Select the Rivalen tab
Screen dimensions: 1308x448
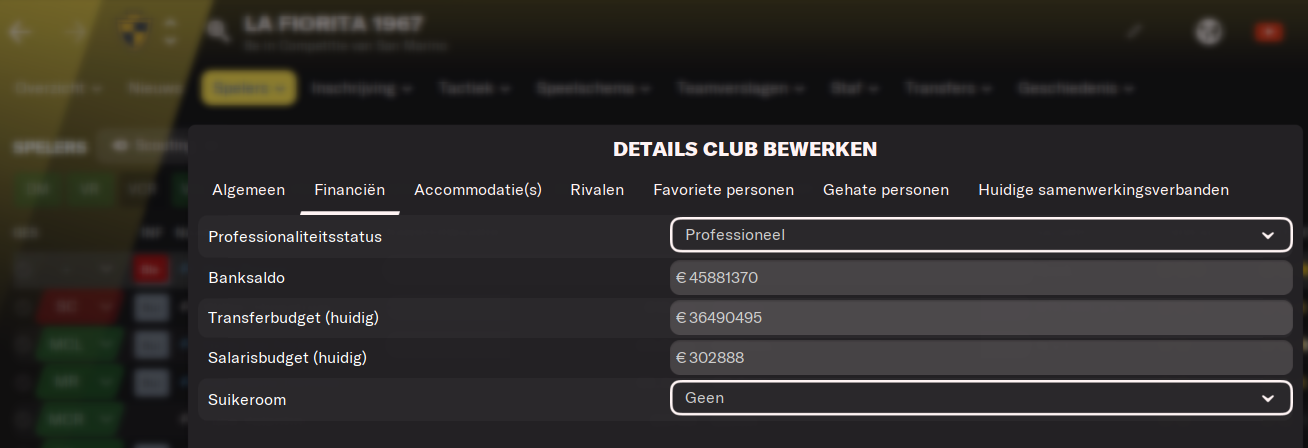[x=597, y=190]
